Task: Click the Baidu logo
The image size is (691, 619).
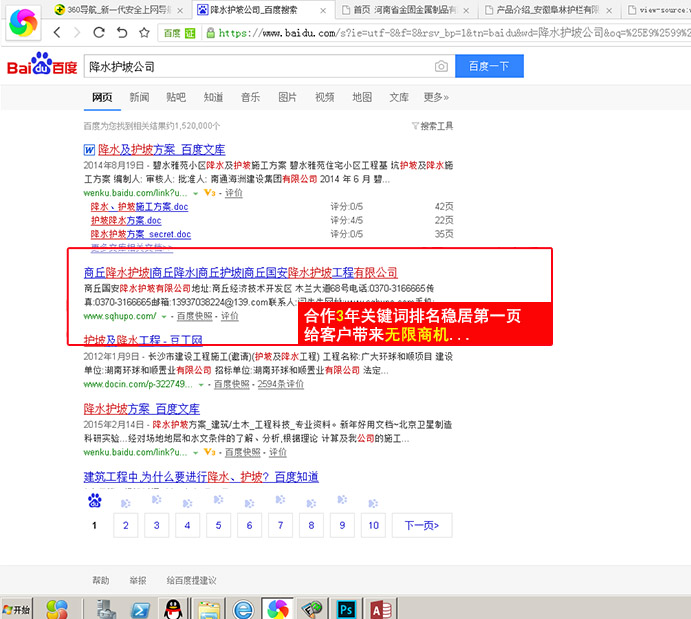Action: [x=42, y=65]
